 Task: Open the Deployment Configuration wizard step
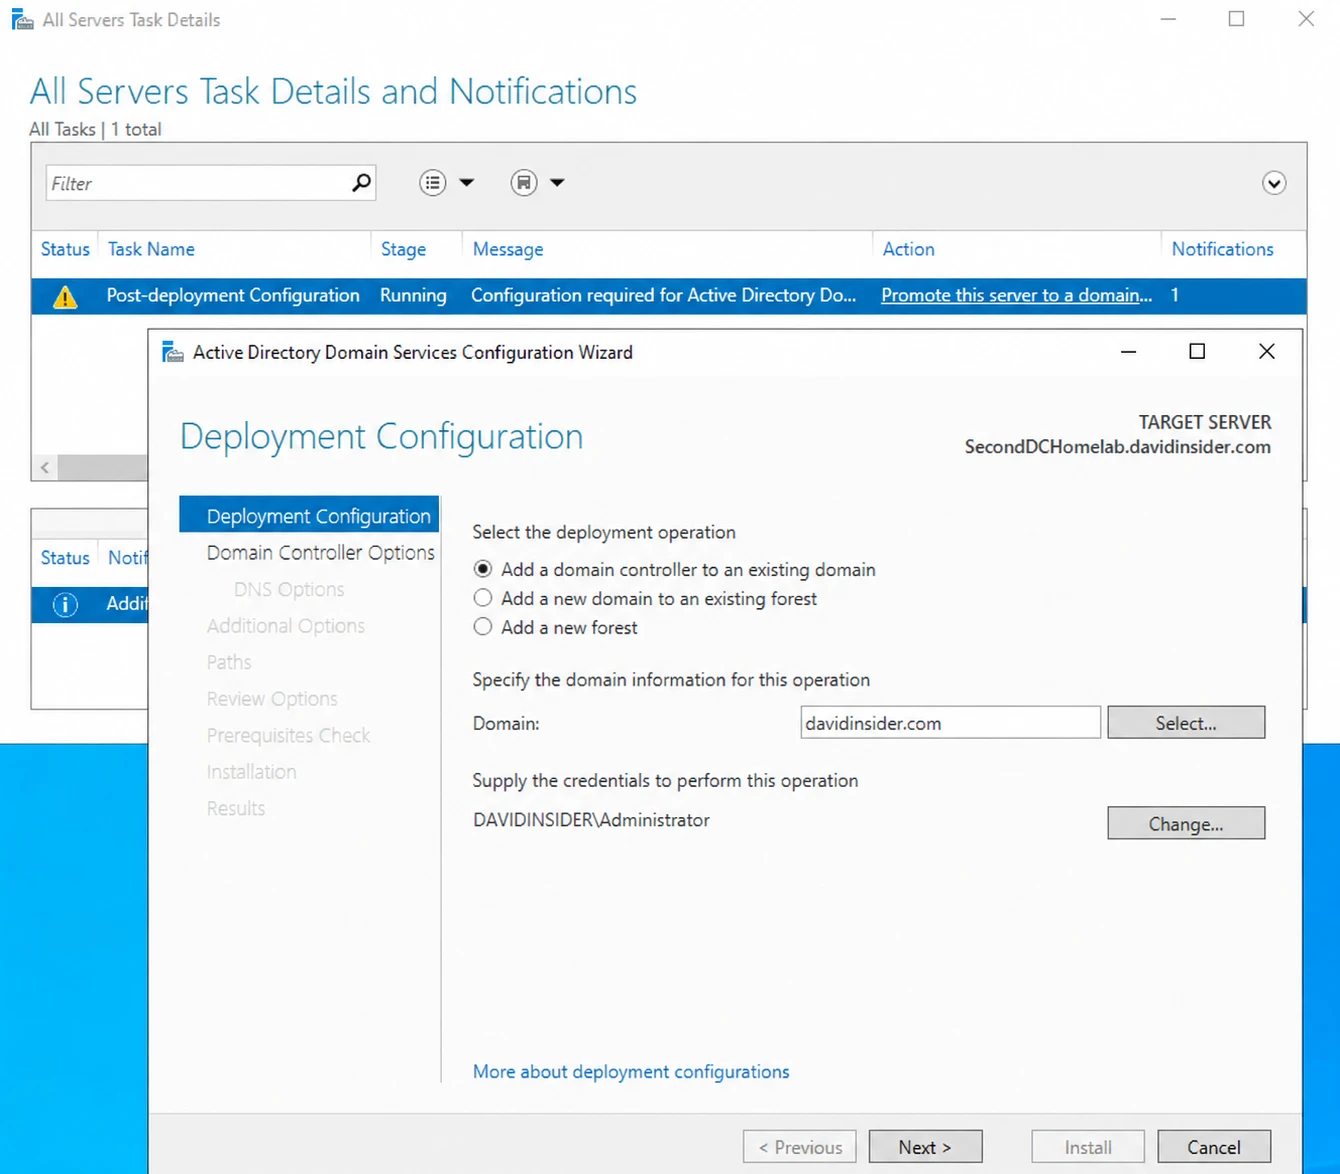[309, 516]
